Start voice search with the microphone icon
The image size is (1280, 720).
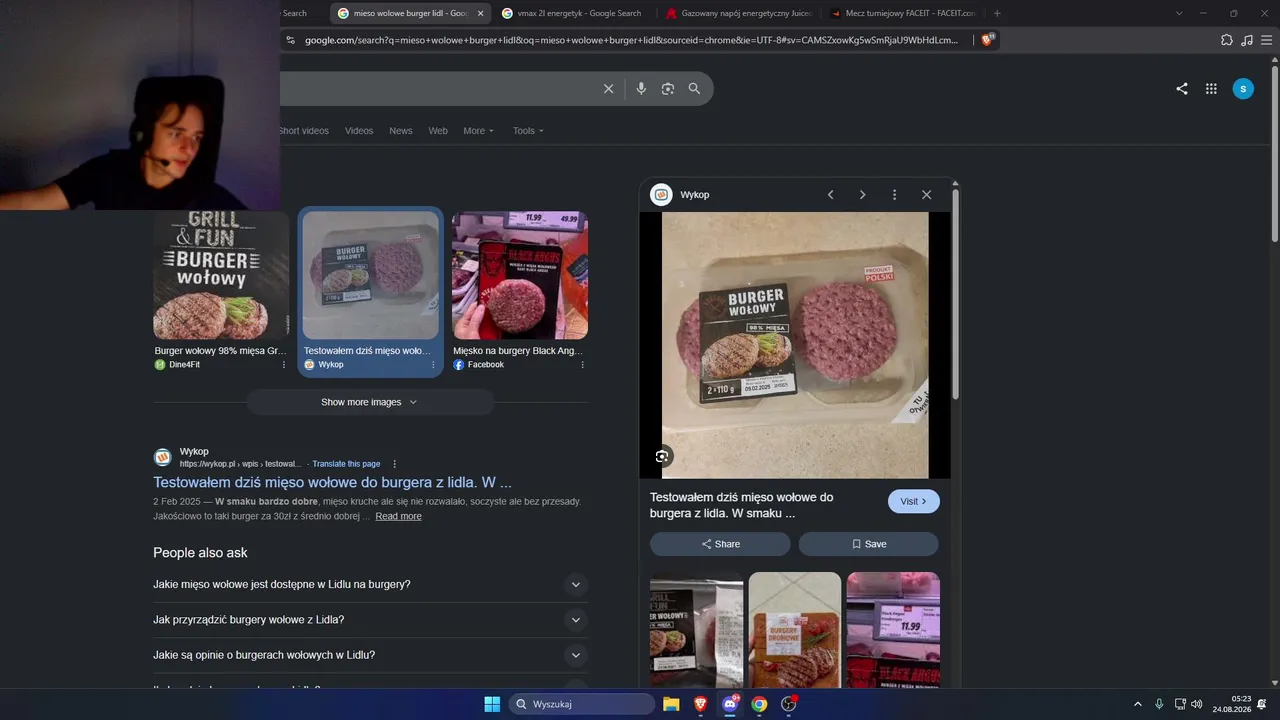tap(641, 89)
